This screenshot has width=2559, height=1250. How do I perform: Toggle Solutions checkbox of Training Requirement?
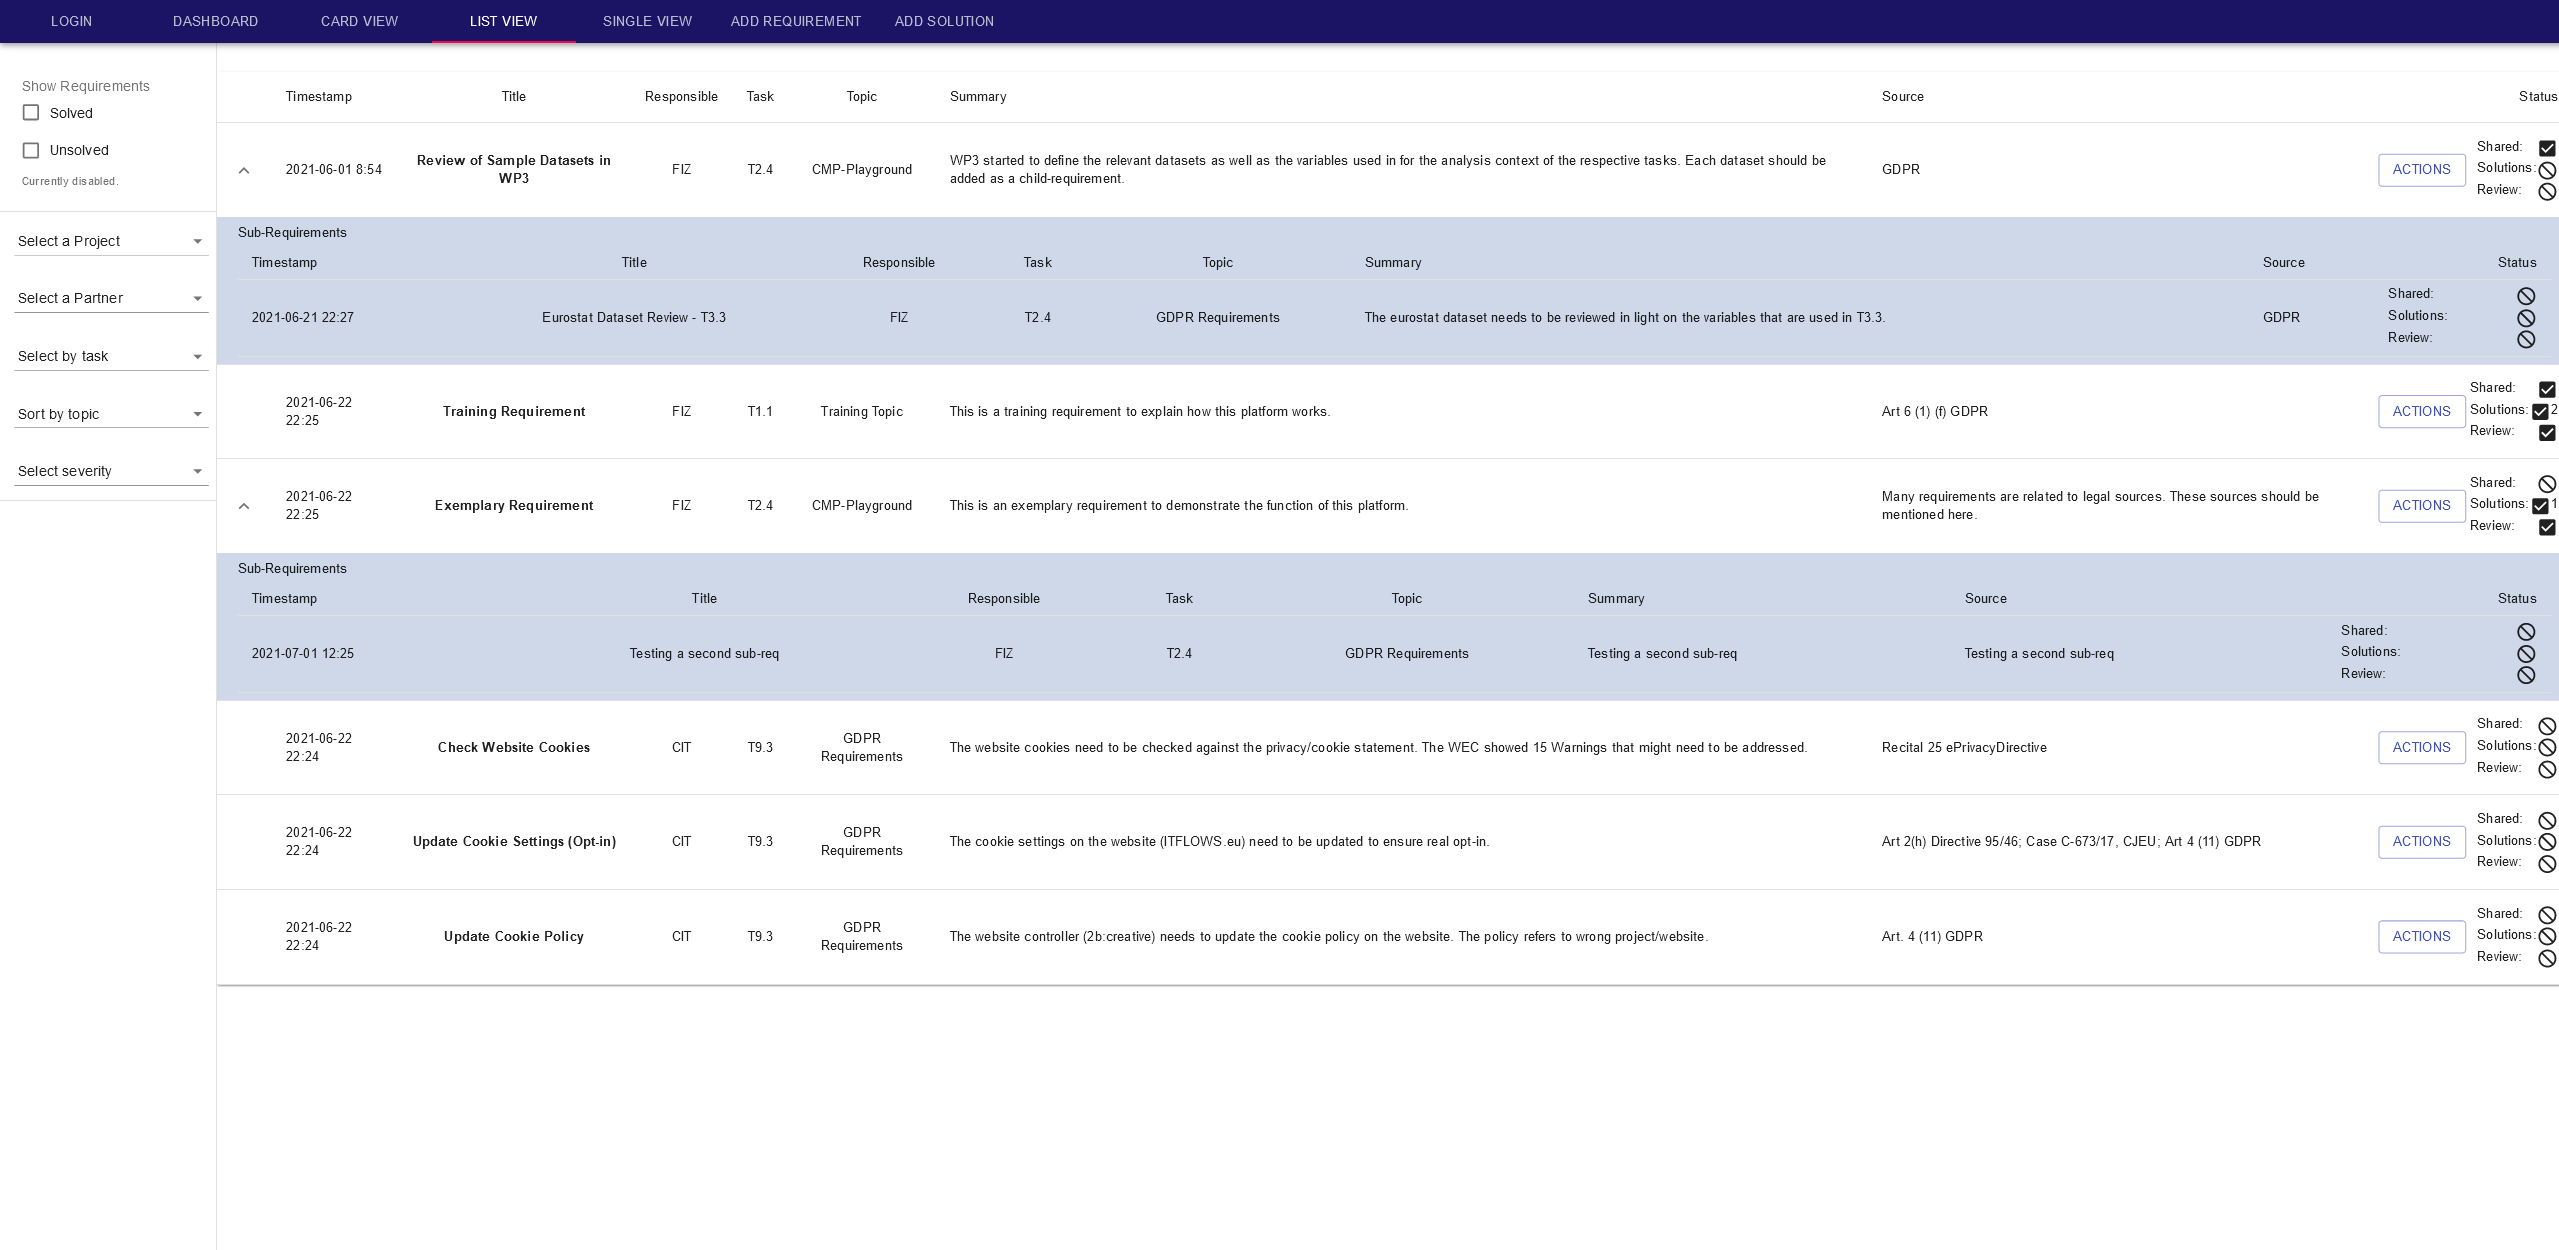click(x=2540, y=412)
